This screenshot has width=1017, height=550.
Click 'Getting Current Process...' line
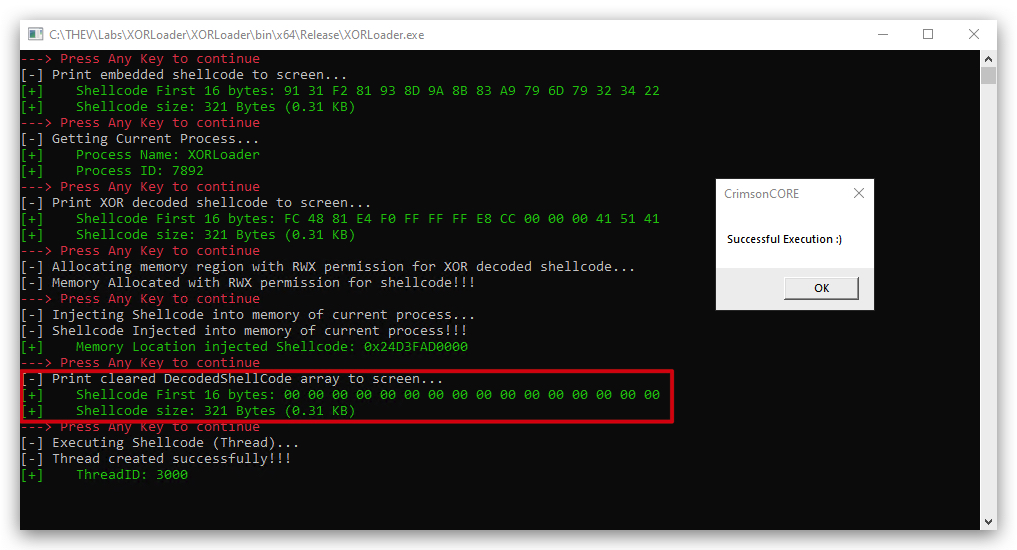click(x=139, y=139)
